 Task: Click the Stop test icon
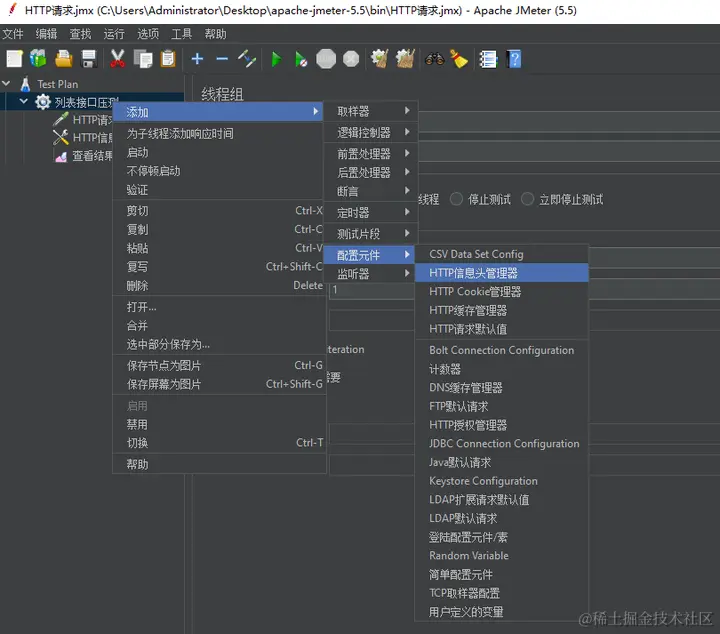pyautogui.click(x=326, y=59)
